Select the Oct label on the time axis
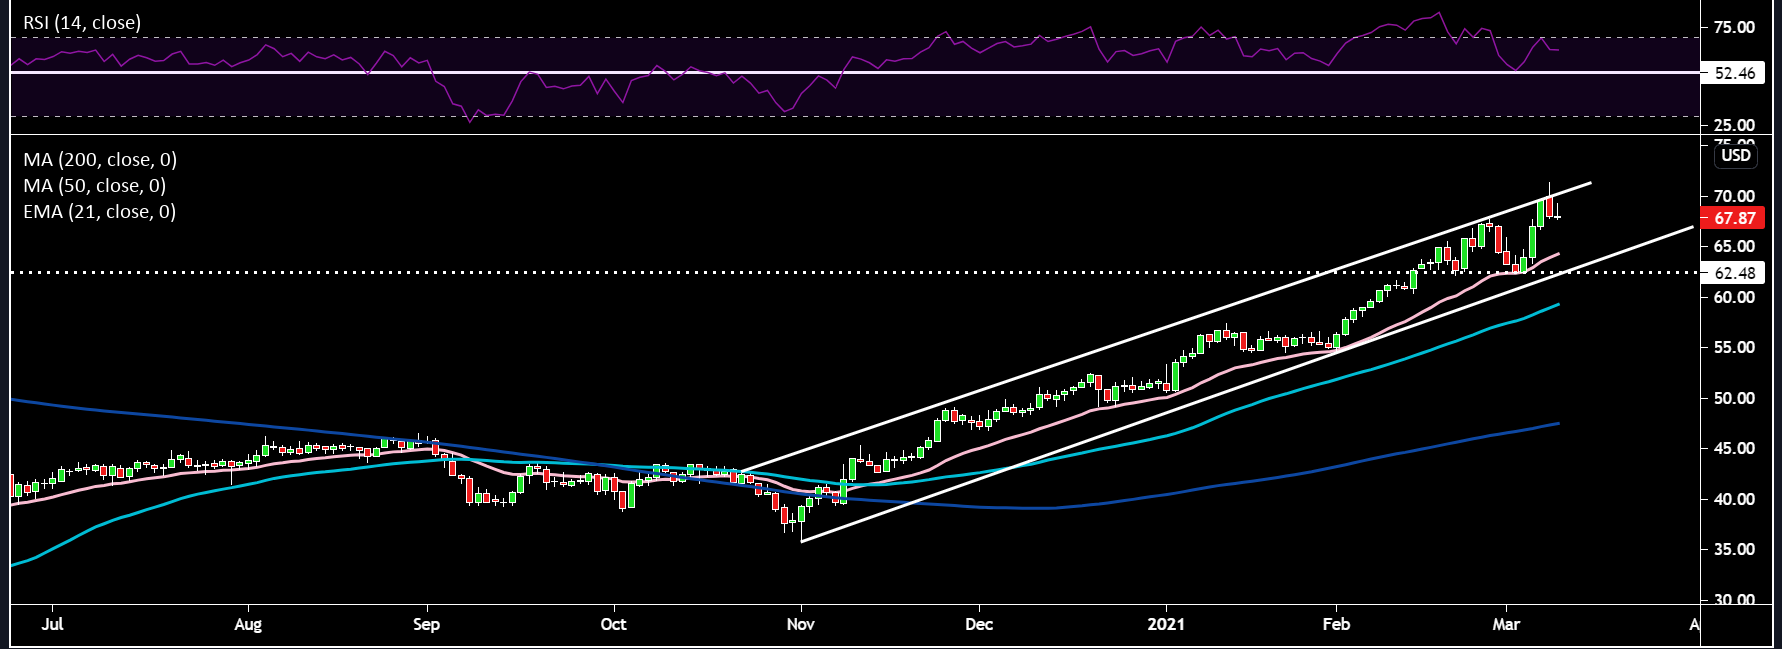Viewport: 1782px width, 649px height. click(613, 624)
